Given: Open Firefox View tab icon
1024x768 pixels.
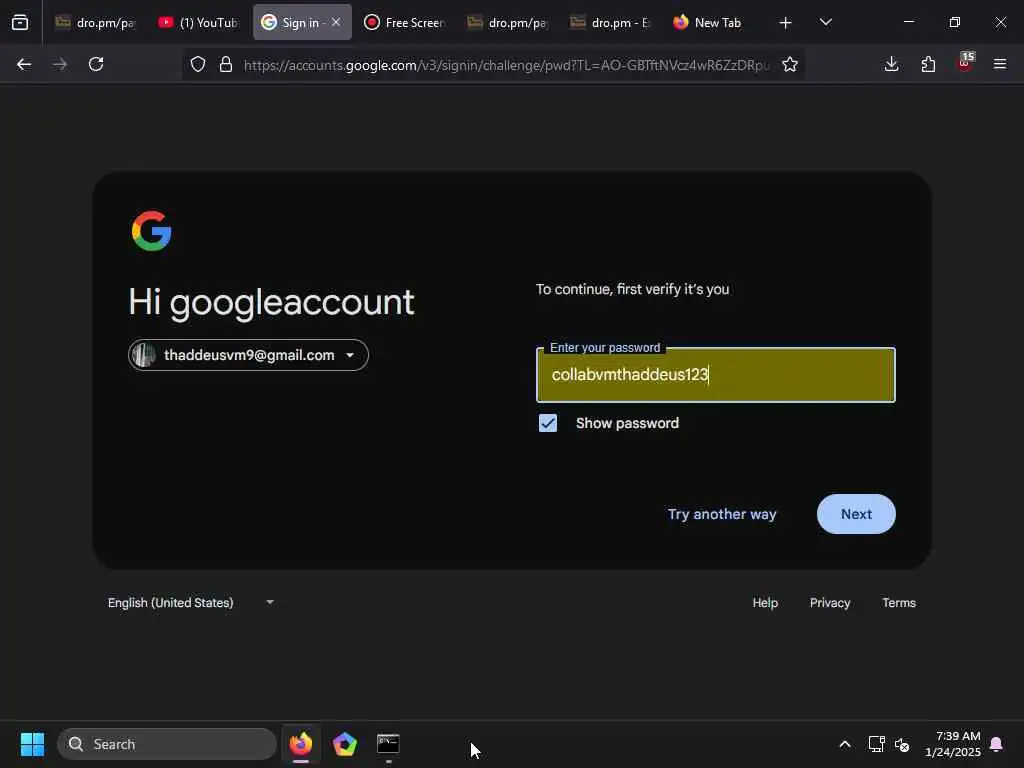Looking at the screenshot, I should [x=20, y=22].
